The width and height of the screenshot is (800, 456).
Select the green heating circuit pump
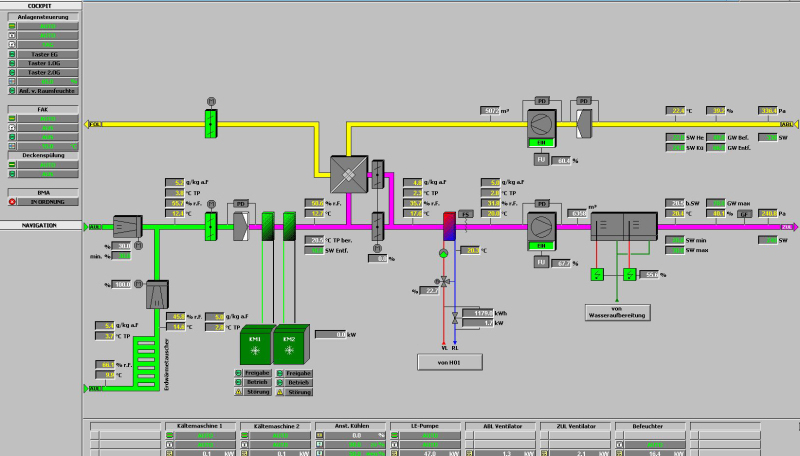point(443,253)
